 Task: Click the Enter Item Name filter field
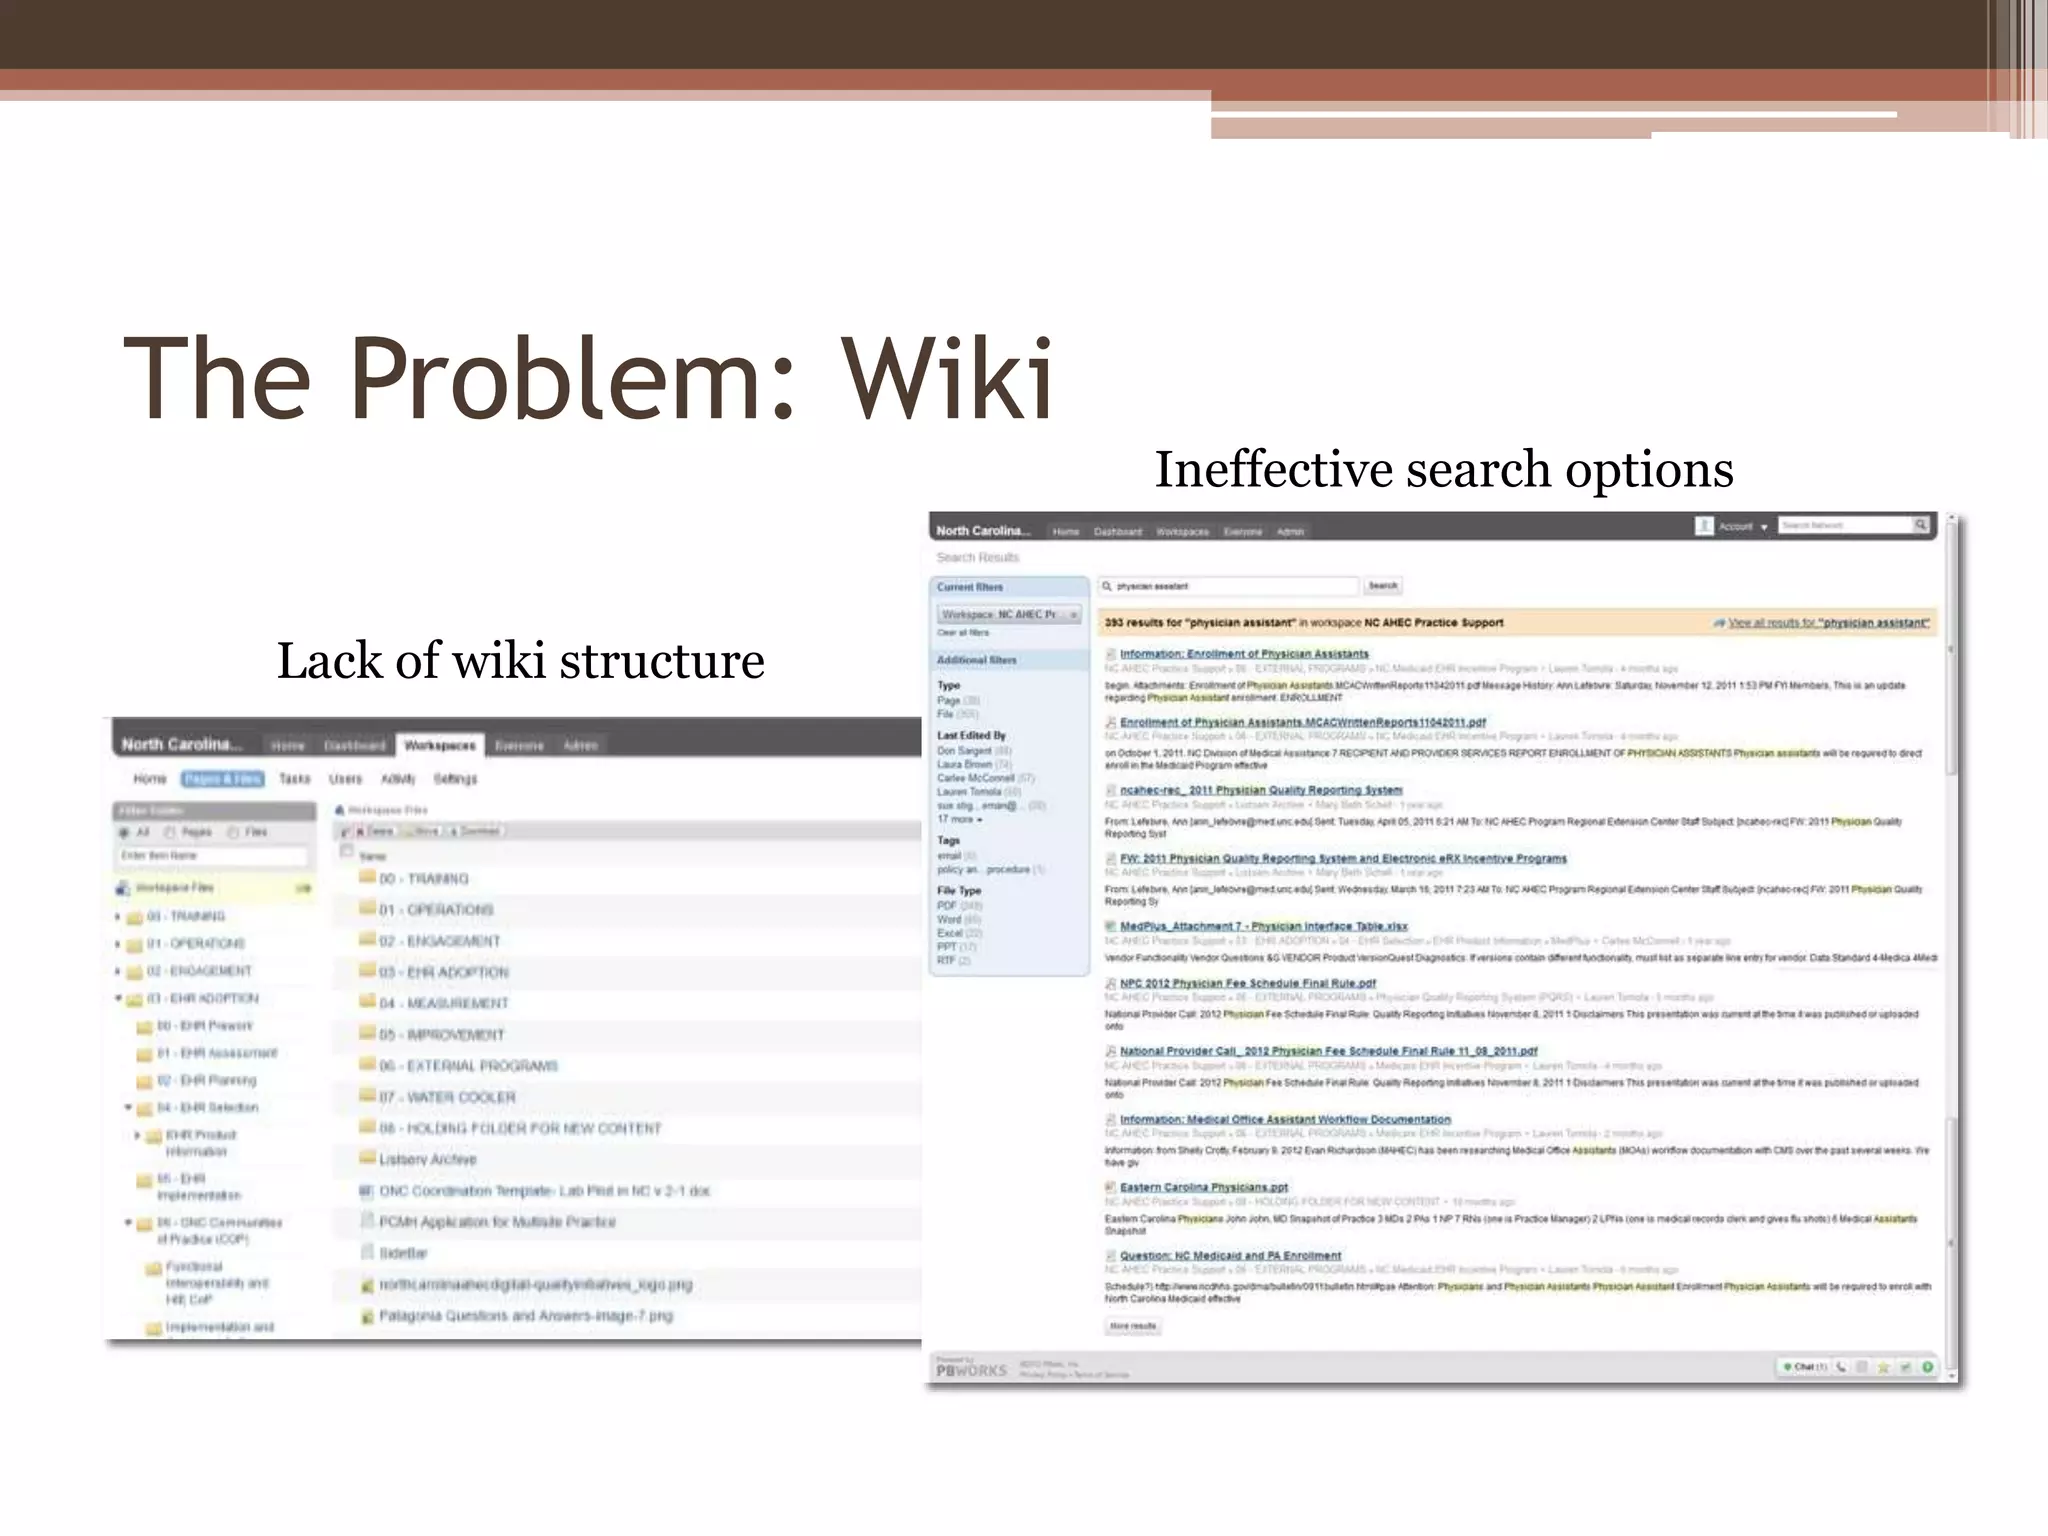pyautogui.click(x=212, y=856)
